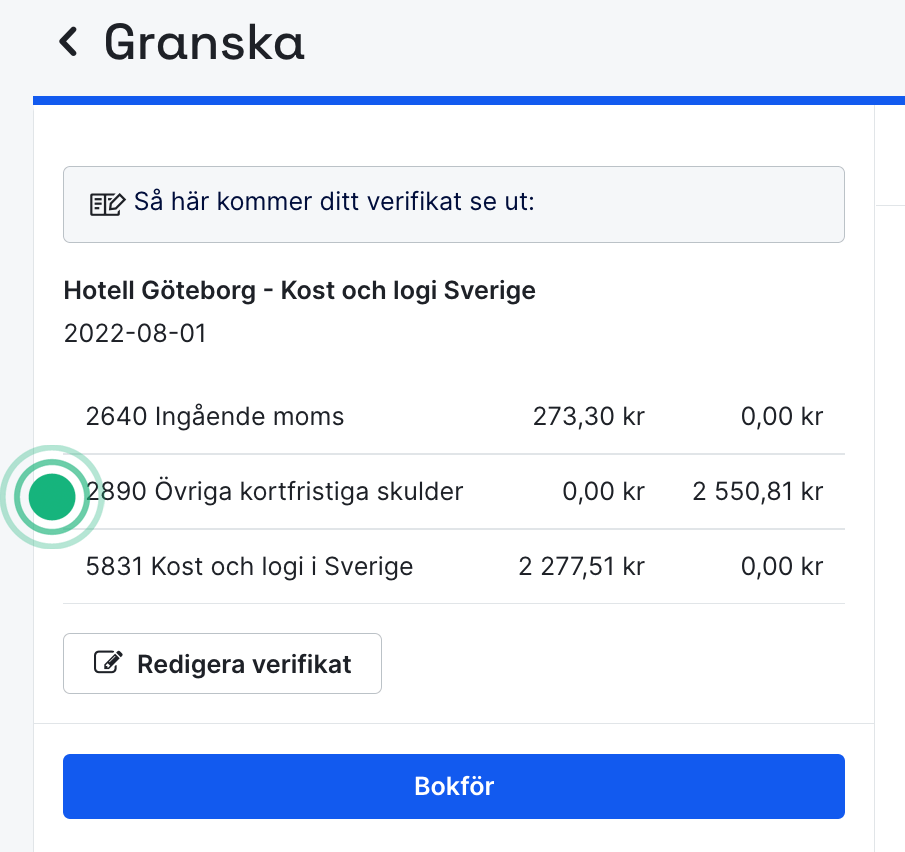Click the green onboarding highlight dot
Image resolution: width=905 pixels, height=852 pixels.
click(x=51, y=497)
